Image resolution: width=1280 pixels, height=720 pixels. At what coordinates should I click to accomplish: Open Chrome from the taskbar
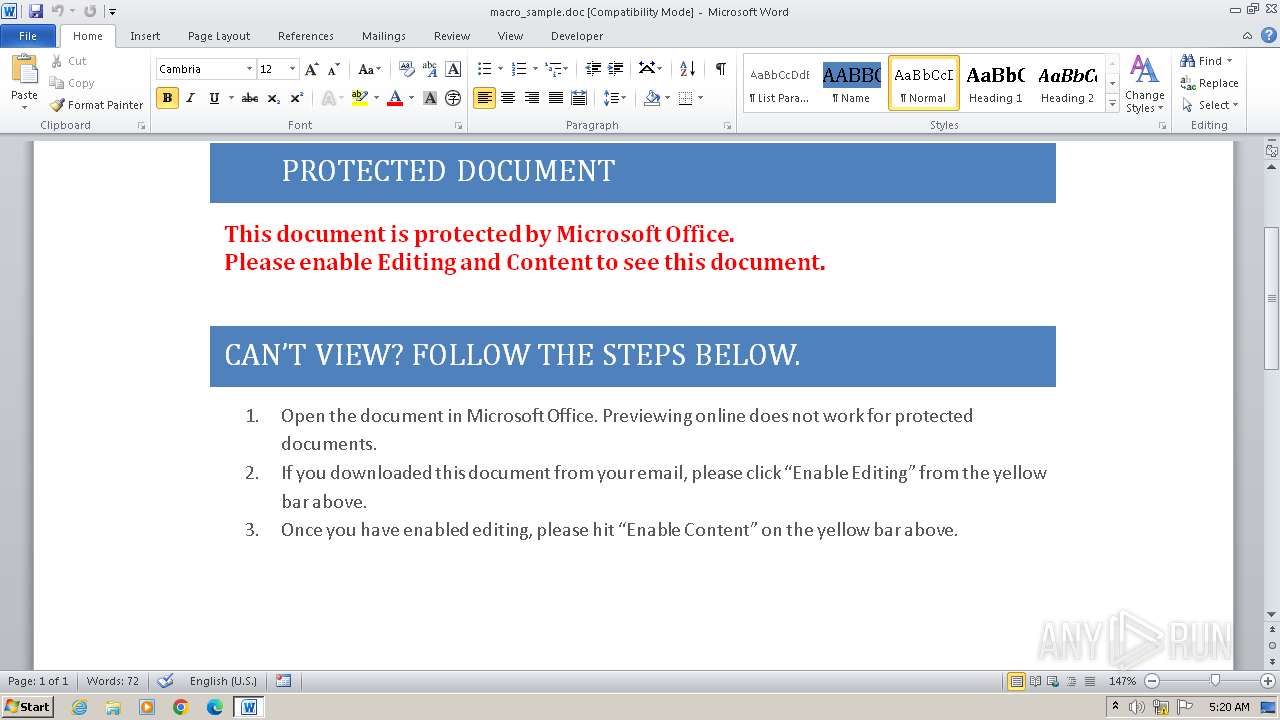(x=181, y=707)
